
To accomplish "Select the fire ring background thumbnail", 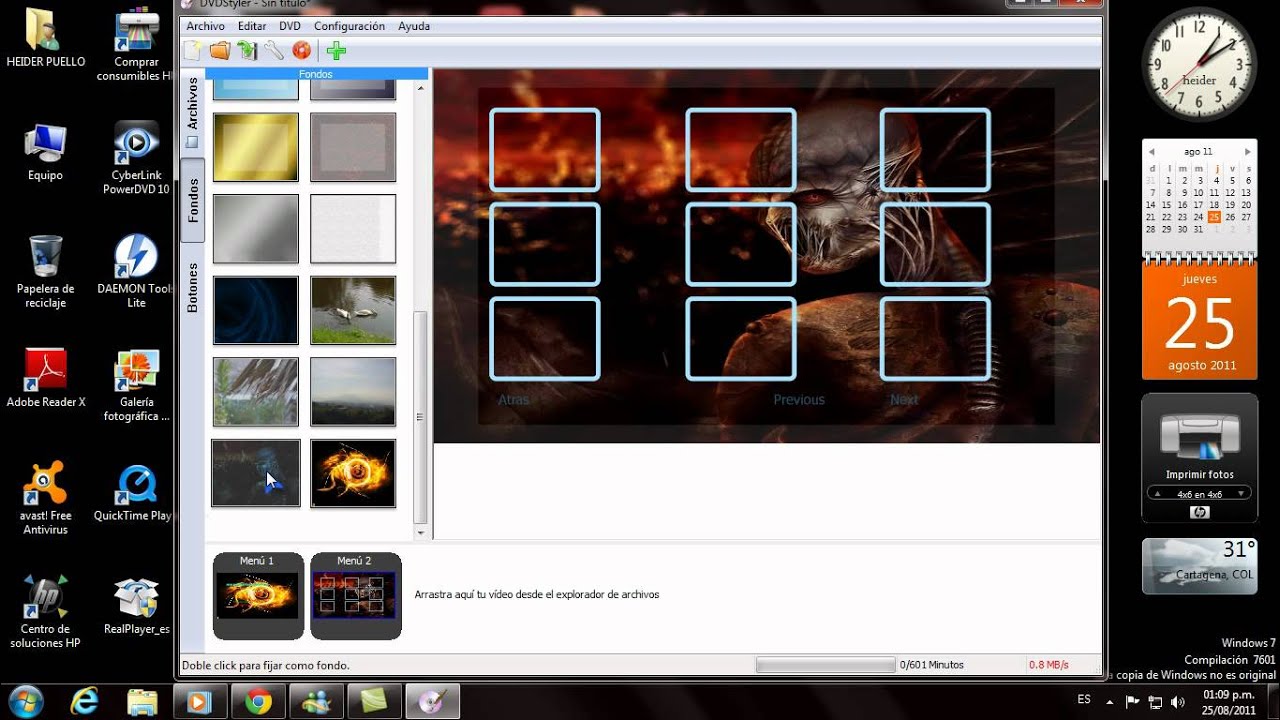I will click(x=353, y=473).
